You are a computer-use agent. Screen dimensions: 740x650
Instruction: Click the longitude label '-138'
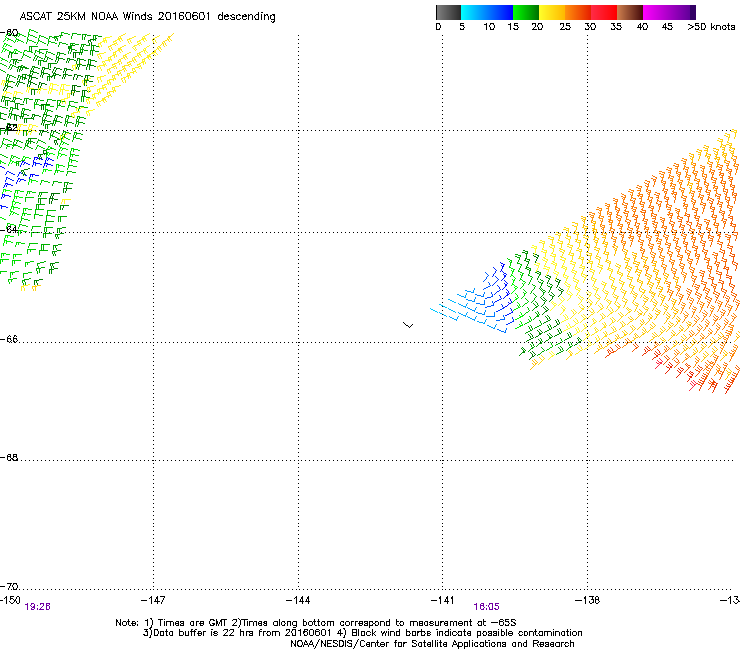click(588, 600)
